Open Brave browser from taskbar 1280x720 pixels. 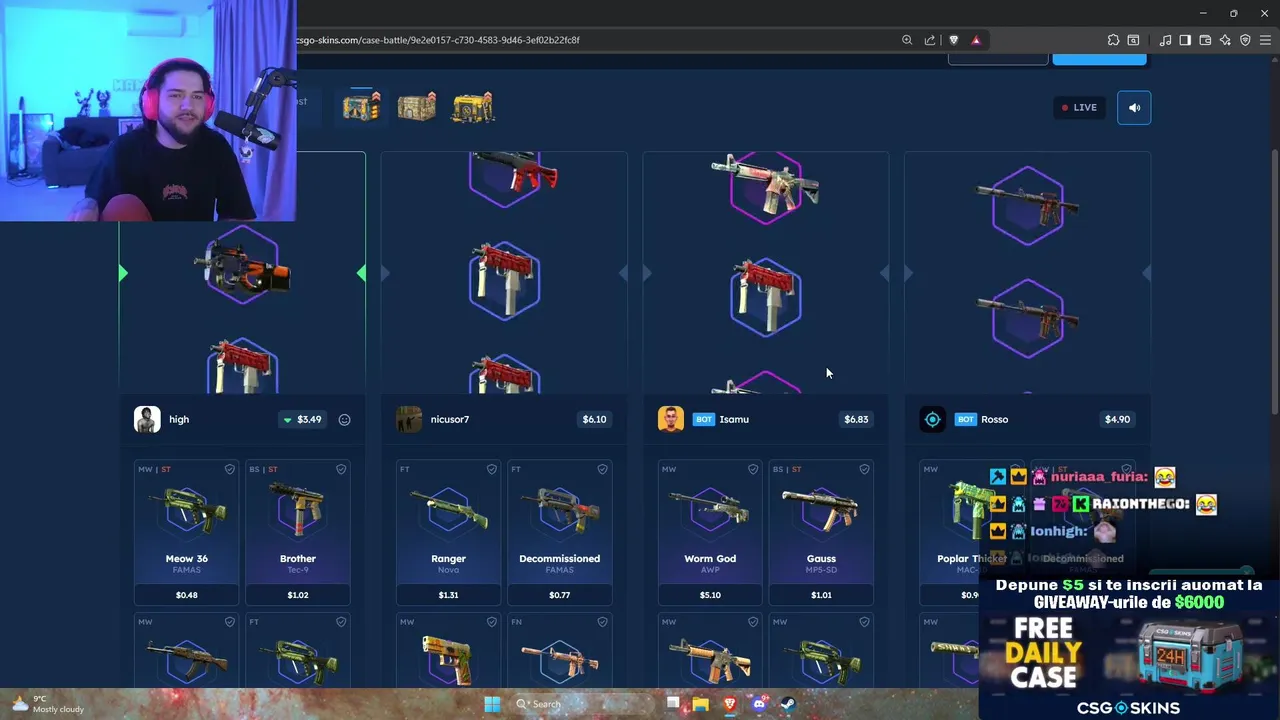pos(730,704)
